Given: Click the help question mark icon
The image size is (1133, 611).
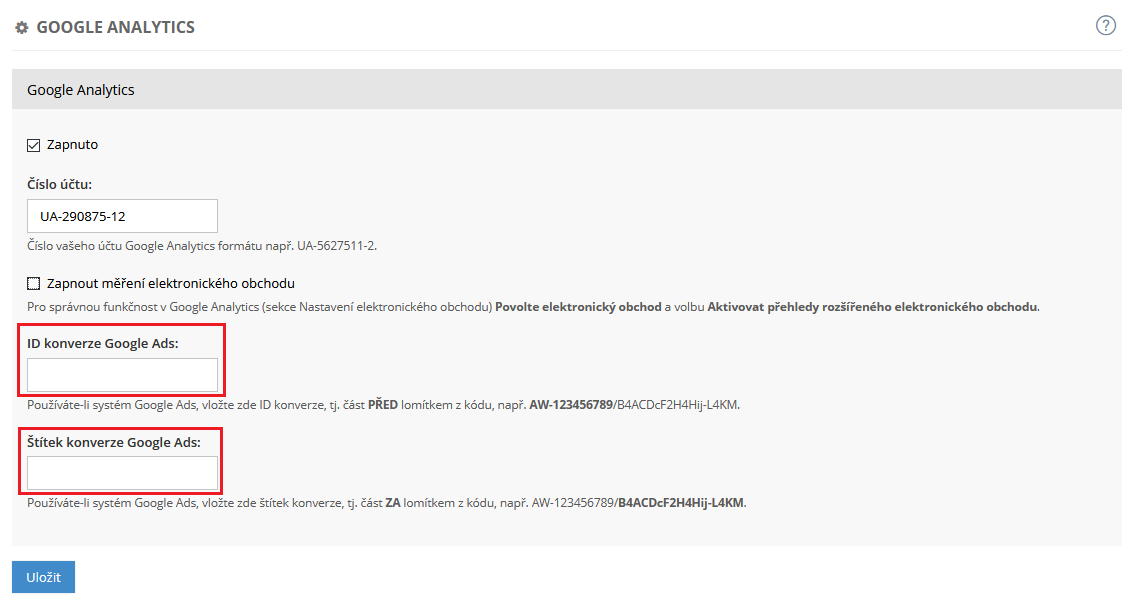Looking at the screenshot, I should (x=1105, y=26).
